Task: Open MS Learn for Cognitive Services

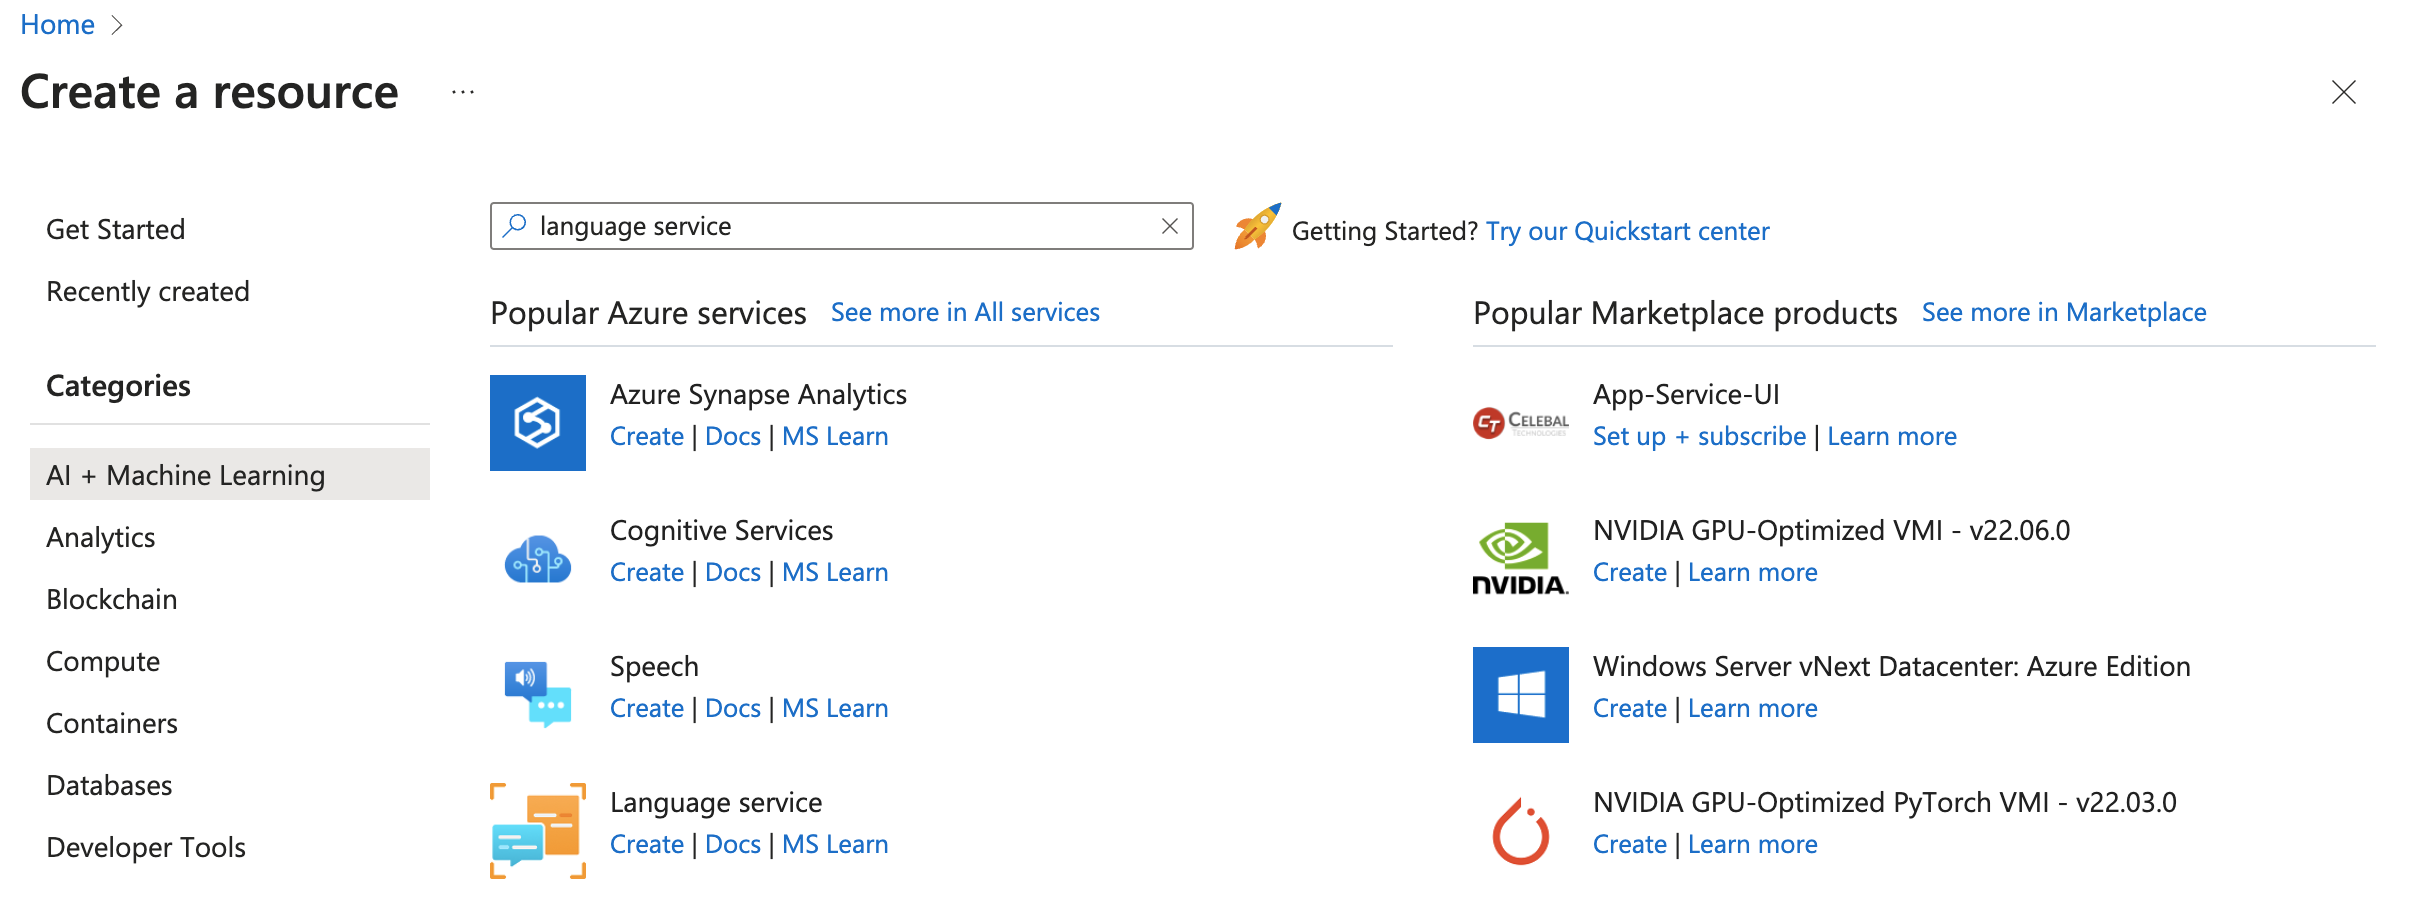Action: 834,572
